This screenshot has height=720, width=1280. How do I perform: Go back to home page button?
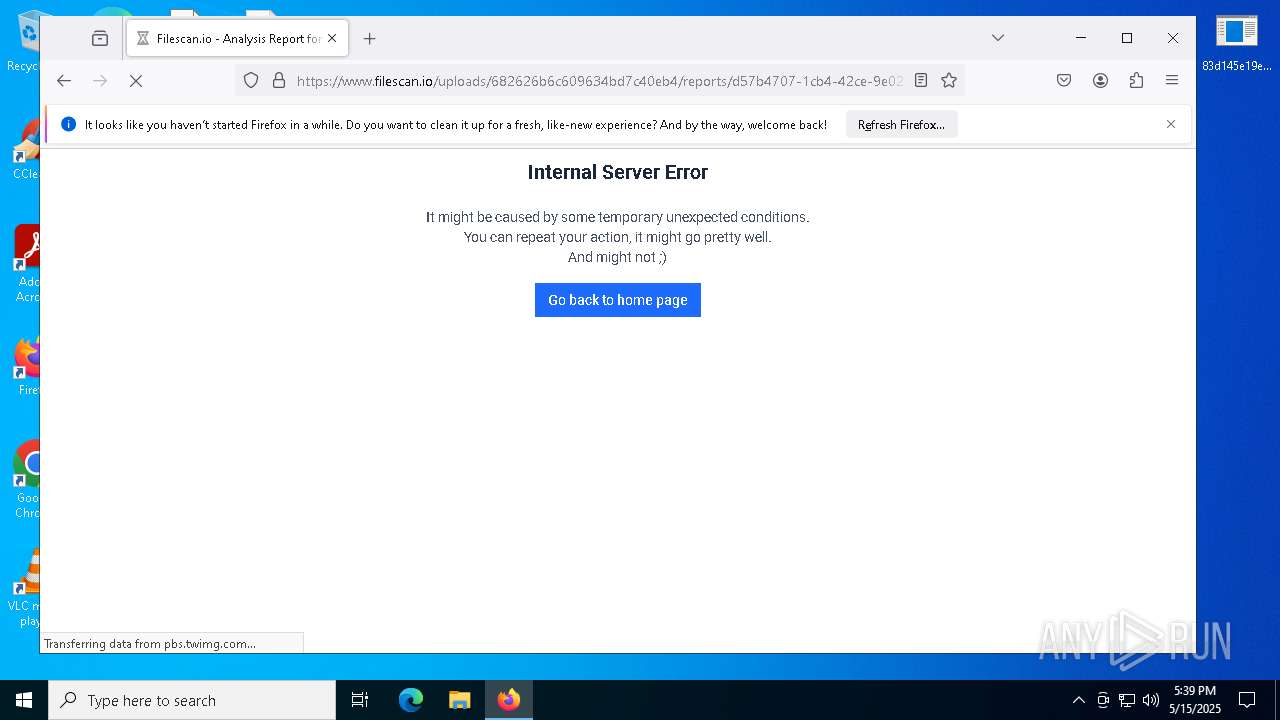618,300
